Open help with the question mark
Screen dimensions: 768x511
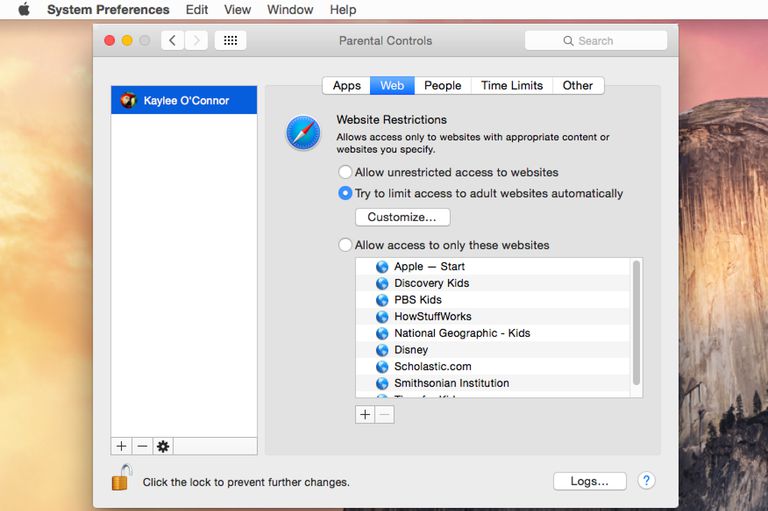[646, 481]
